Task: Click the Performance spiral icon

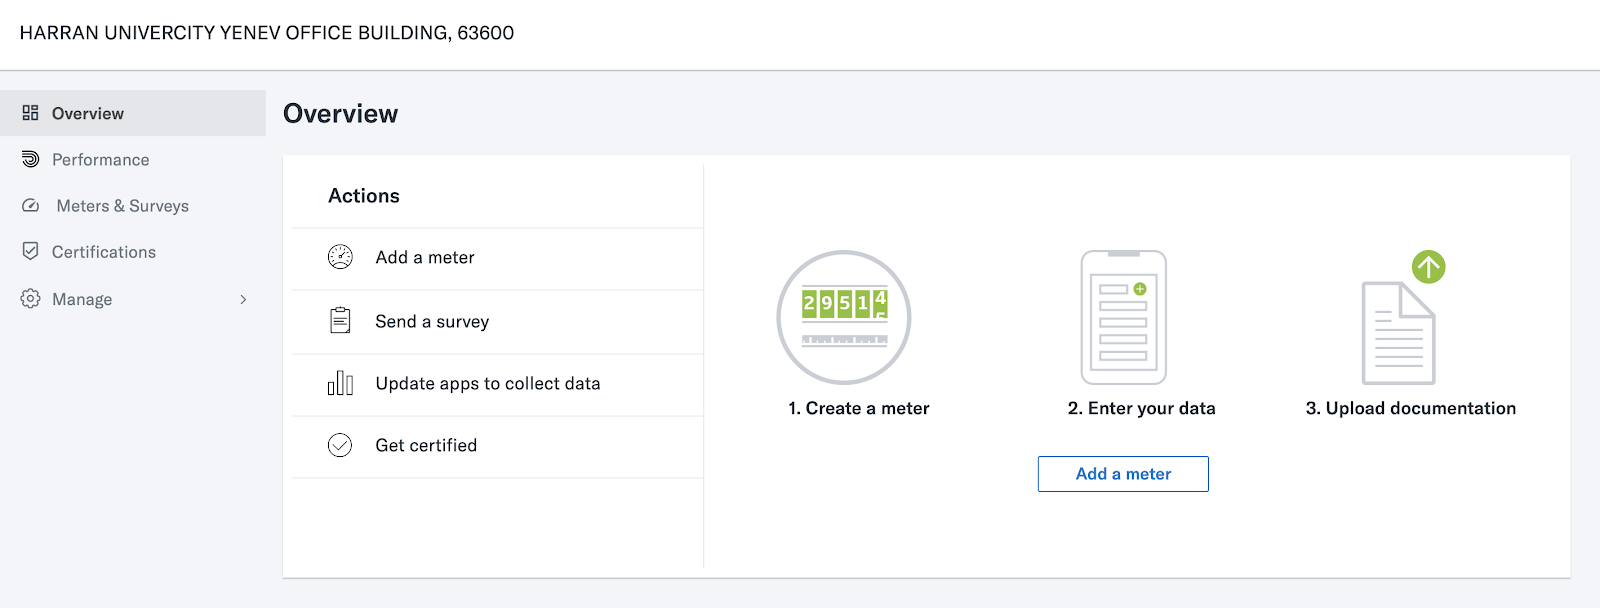Action: coord(30,159)
